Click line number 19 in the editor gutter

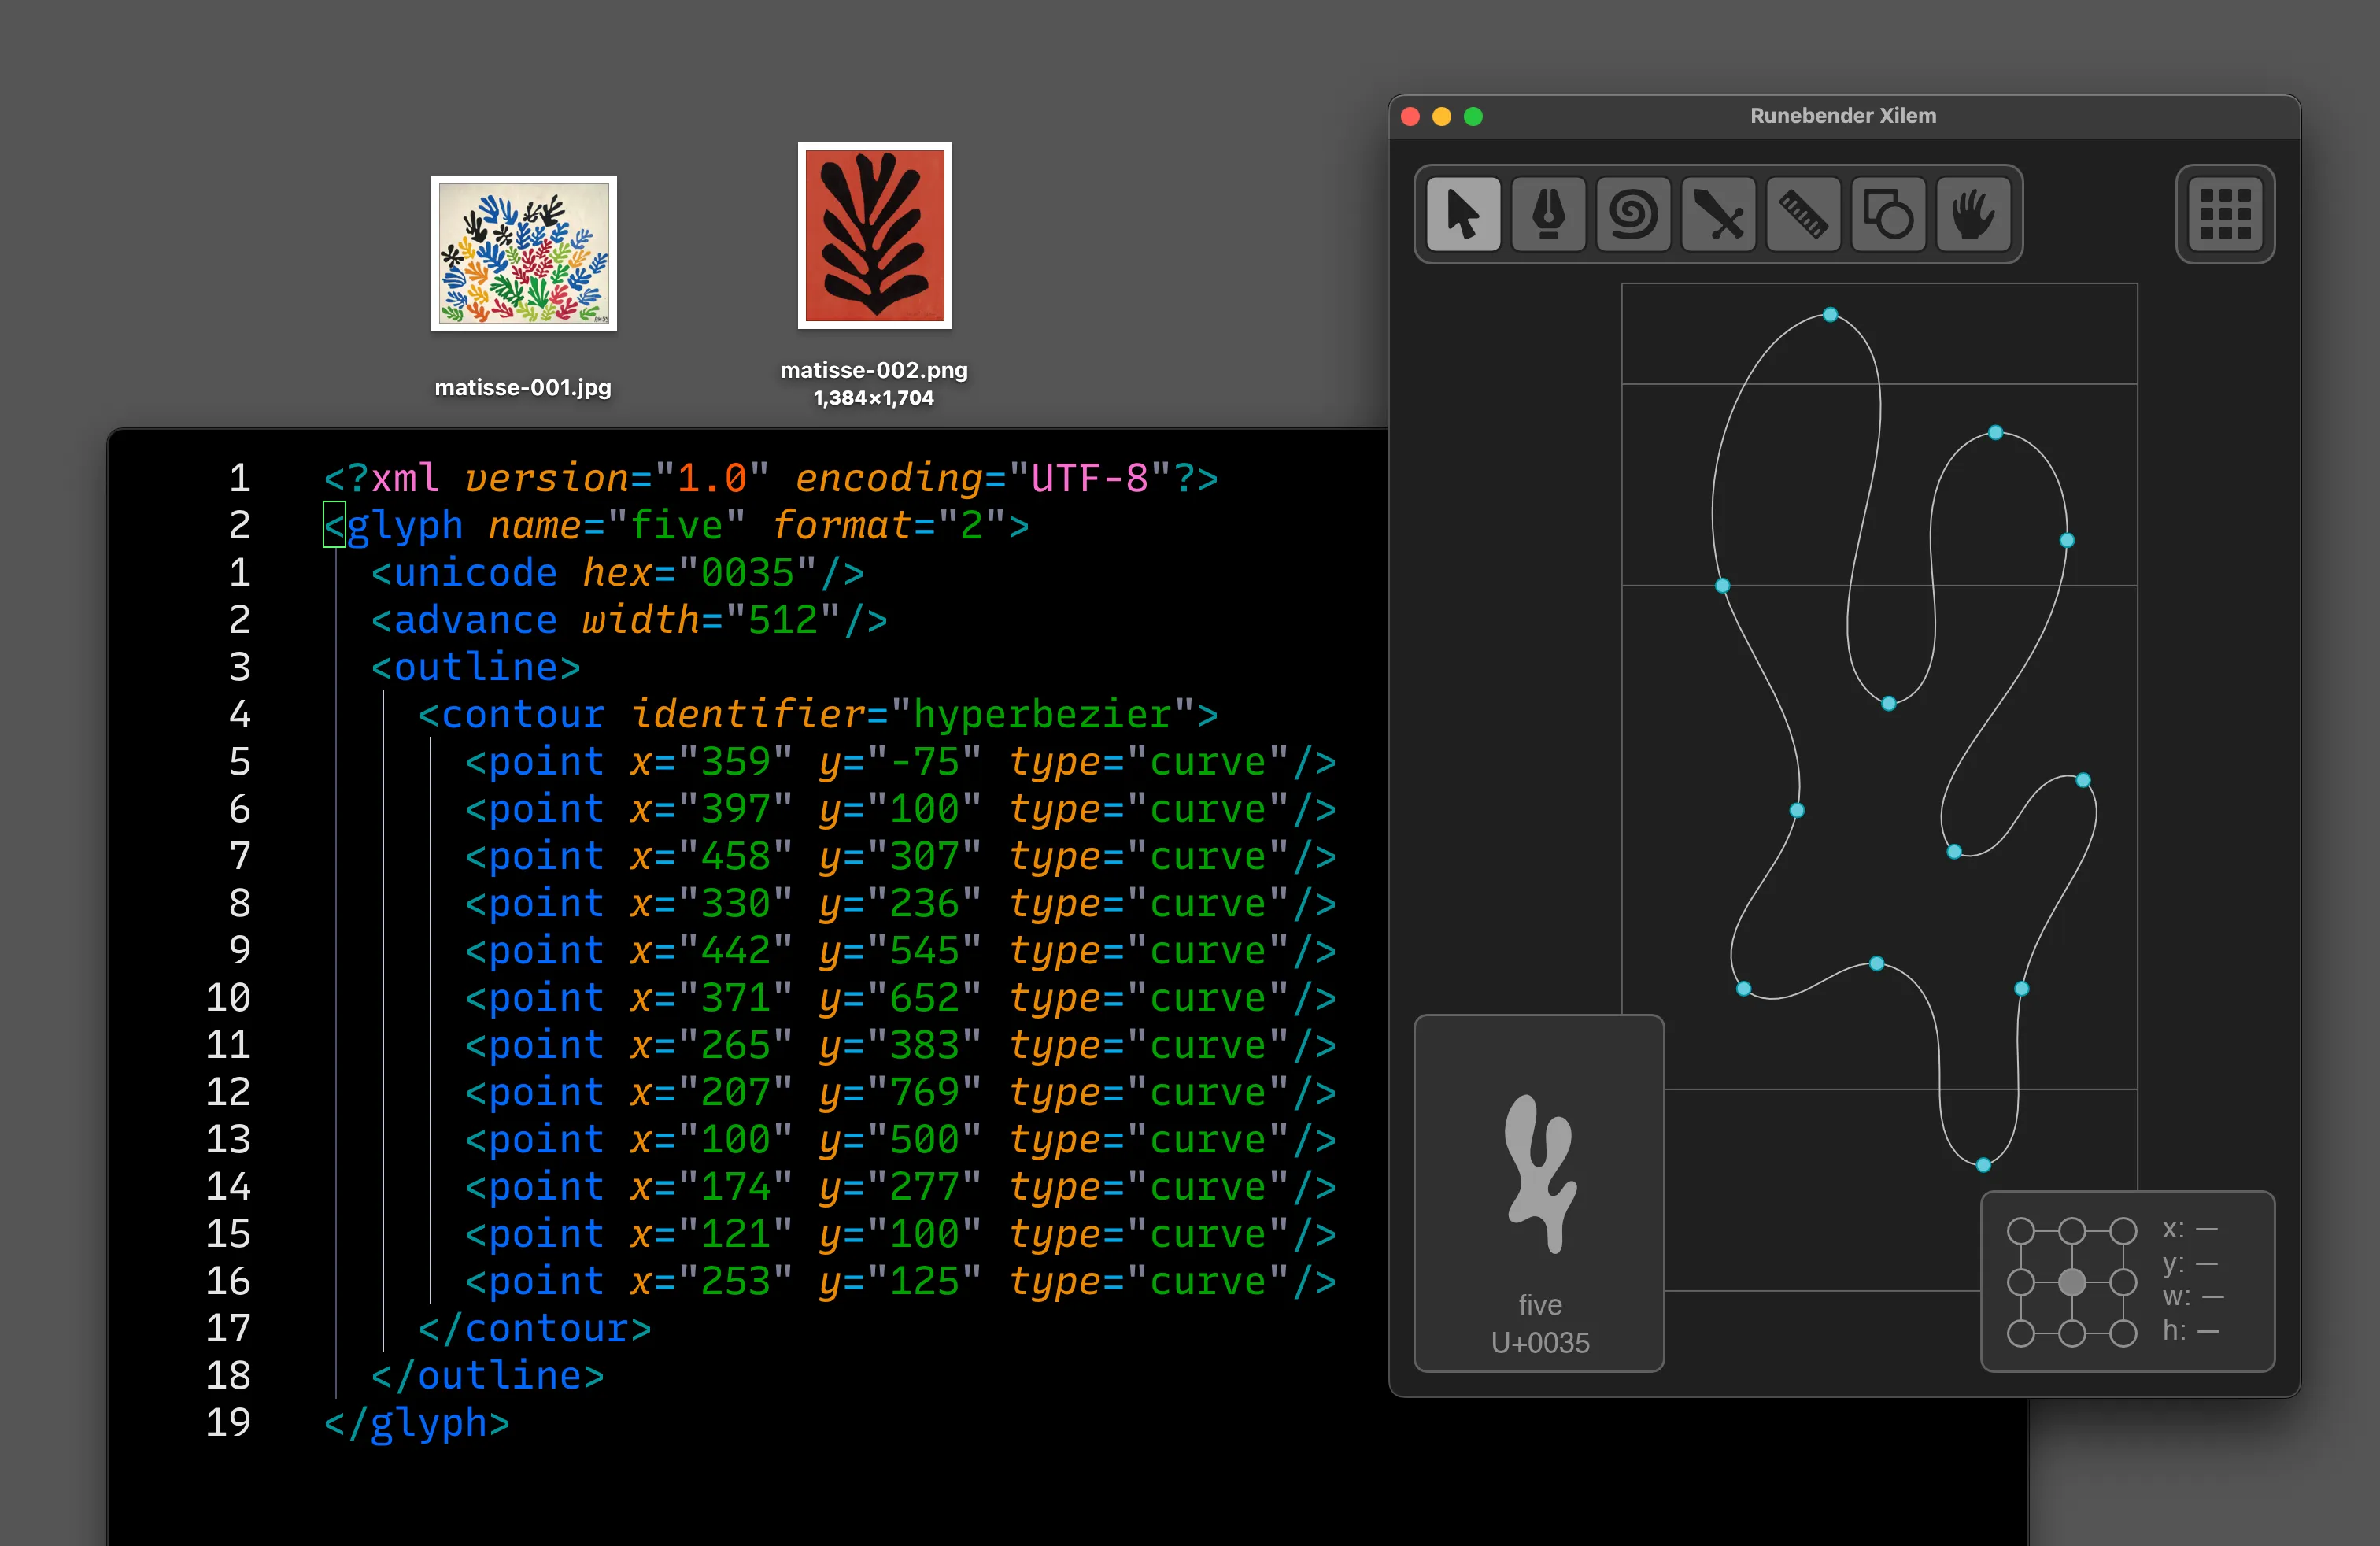(x=228, y=1423)
